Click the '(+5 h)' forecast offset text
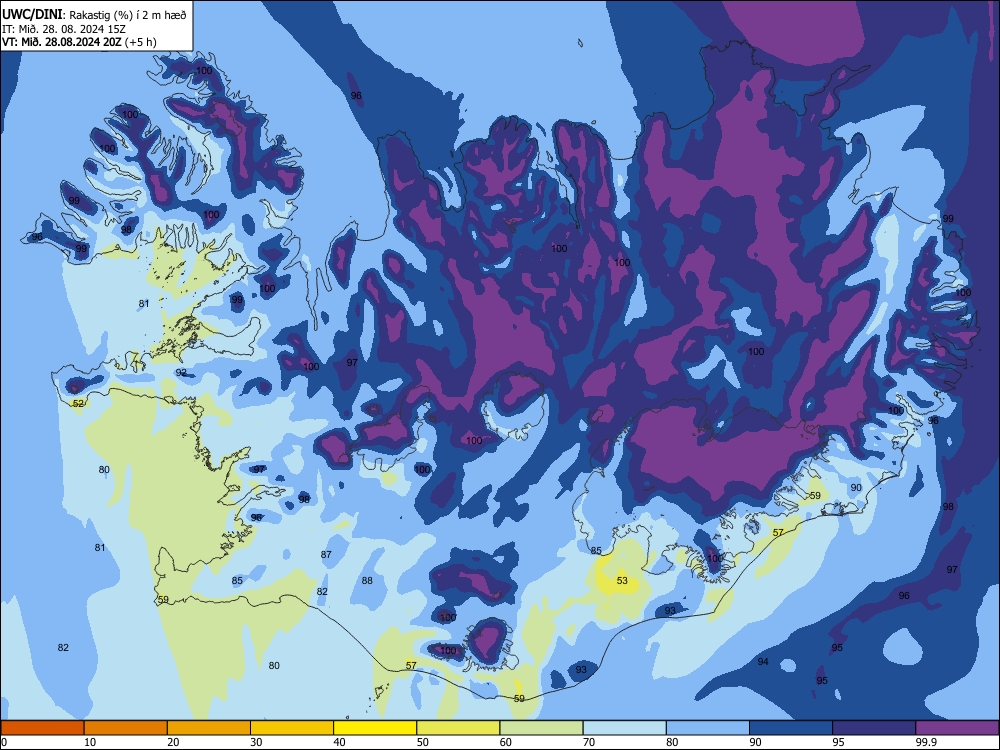 point(140,42)
